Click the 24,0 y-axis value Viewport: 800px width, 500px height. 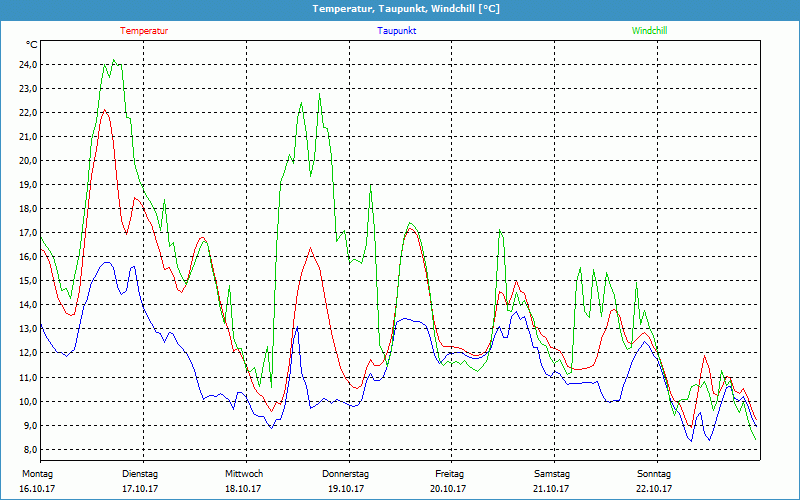[28, 65]
